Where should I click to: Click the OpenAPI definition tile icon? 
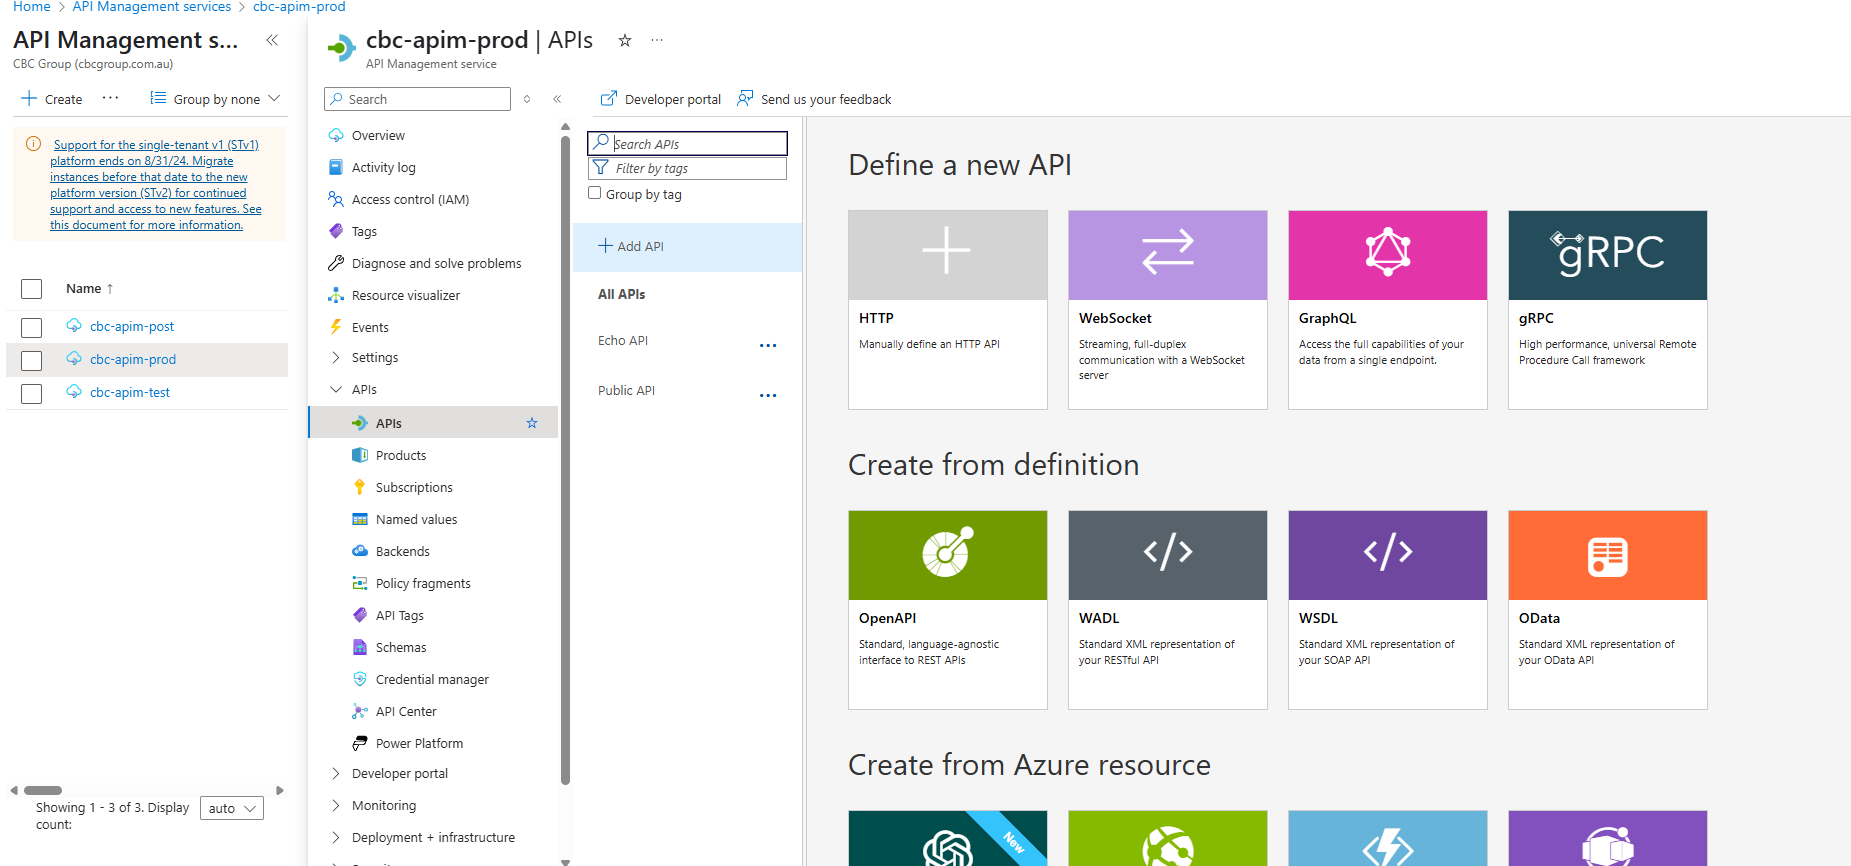coord(947,554)
